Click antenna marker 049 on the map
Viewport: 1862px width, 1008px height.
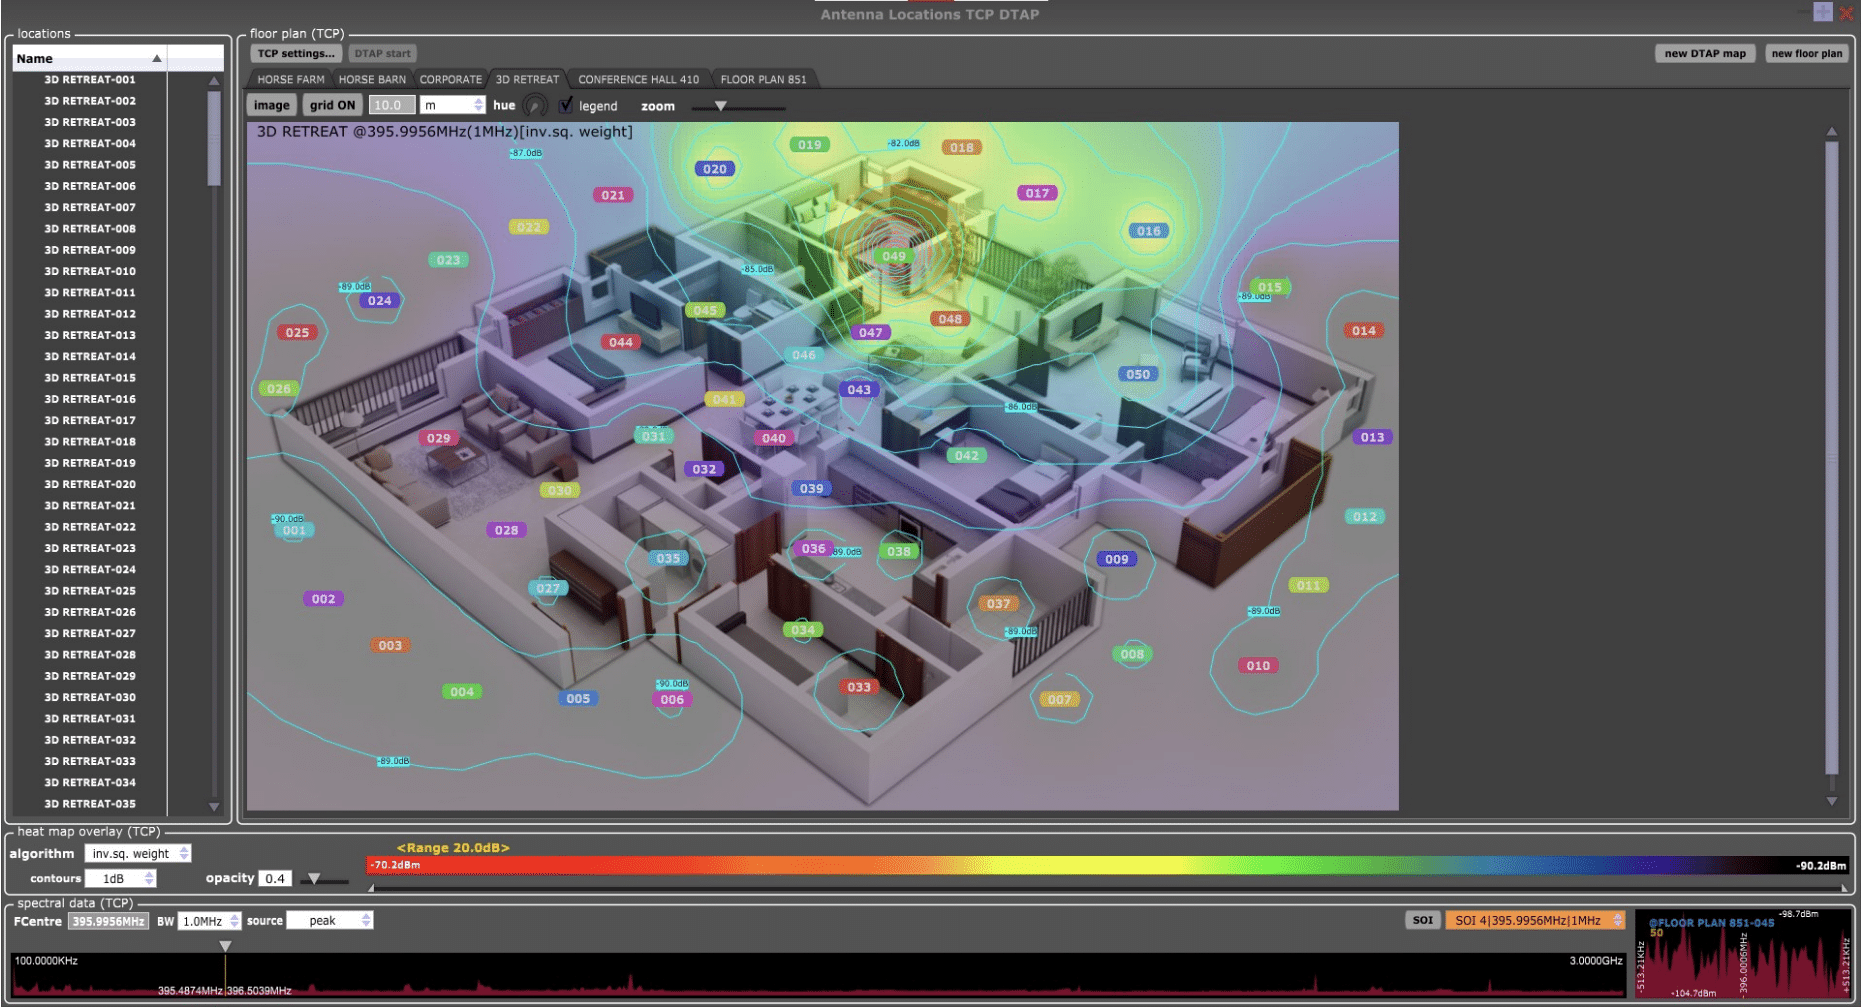point(893,256)
